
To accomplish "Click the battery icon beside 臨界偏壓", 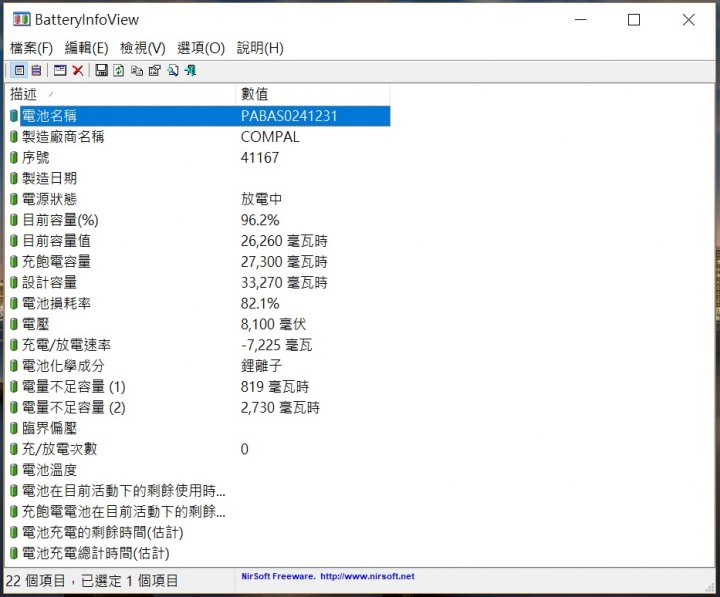I will point(14,428).
